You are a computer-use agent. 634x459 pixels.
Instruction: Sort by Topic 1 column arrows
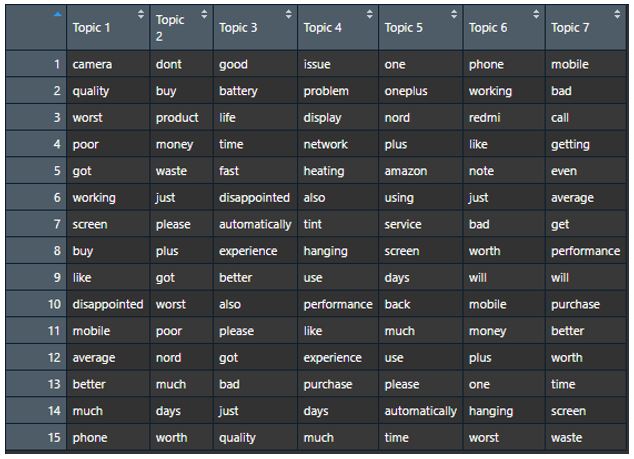pos(141,14)
